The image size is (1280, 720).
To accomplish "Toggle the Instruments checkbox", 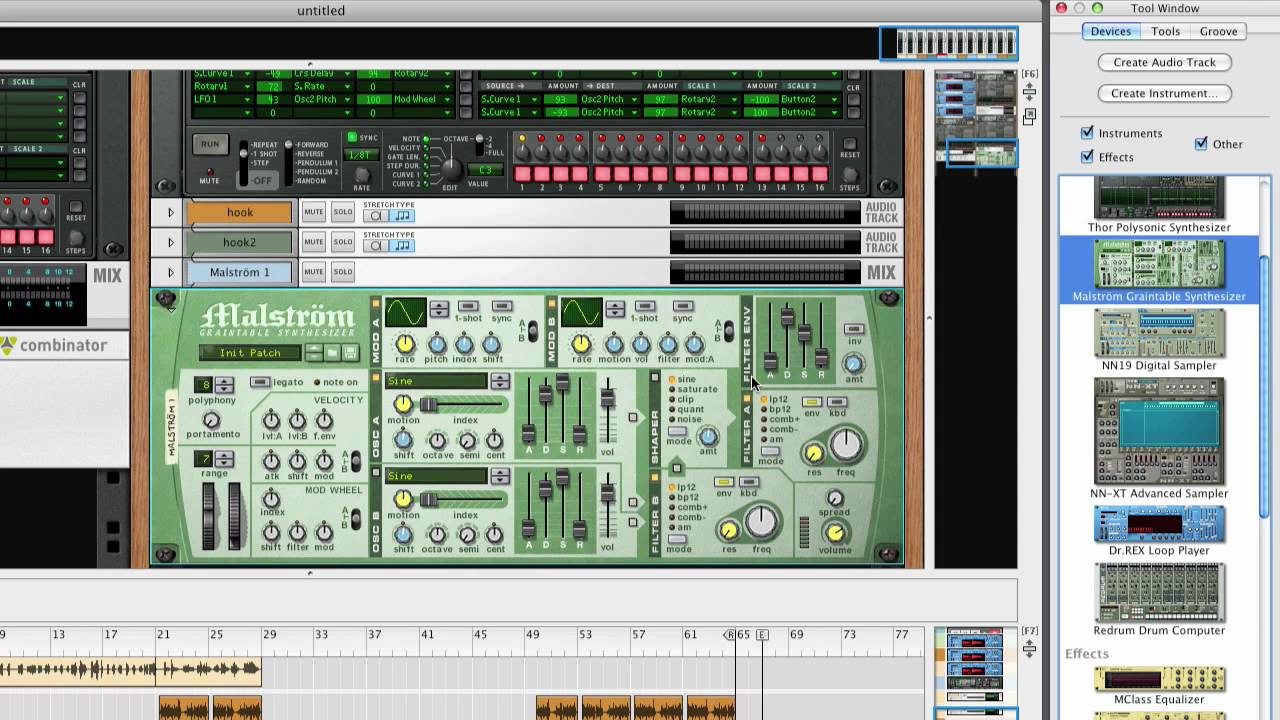I will click(x=1088, y=133).
